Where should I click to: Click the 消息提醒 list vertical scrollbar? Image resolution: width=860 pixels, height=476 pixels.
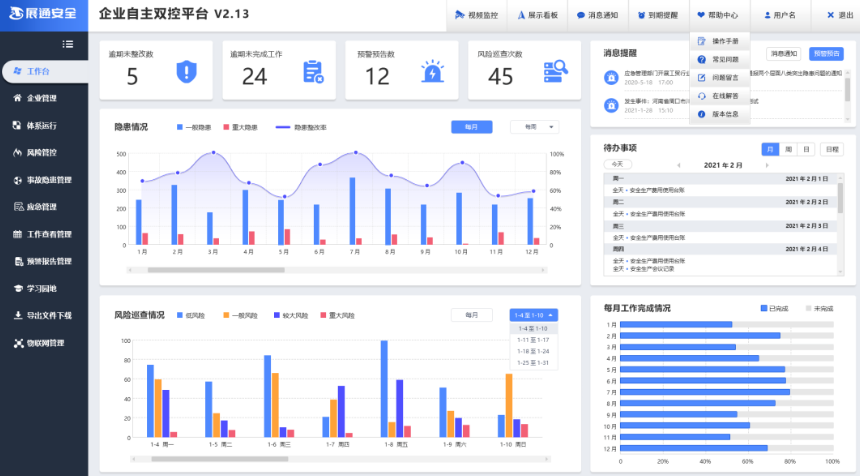click(847, 90)
